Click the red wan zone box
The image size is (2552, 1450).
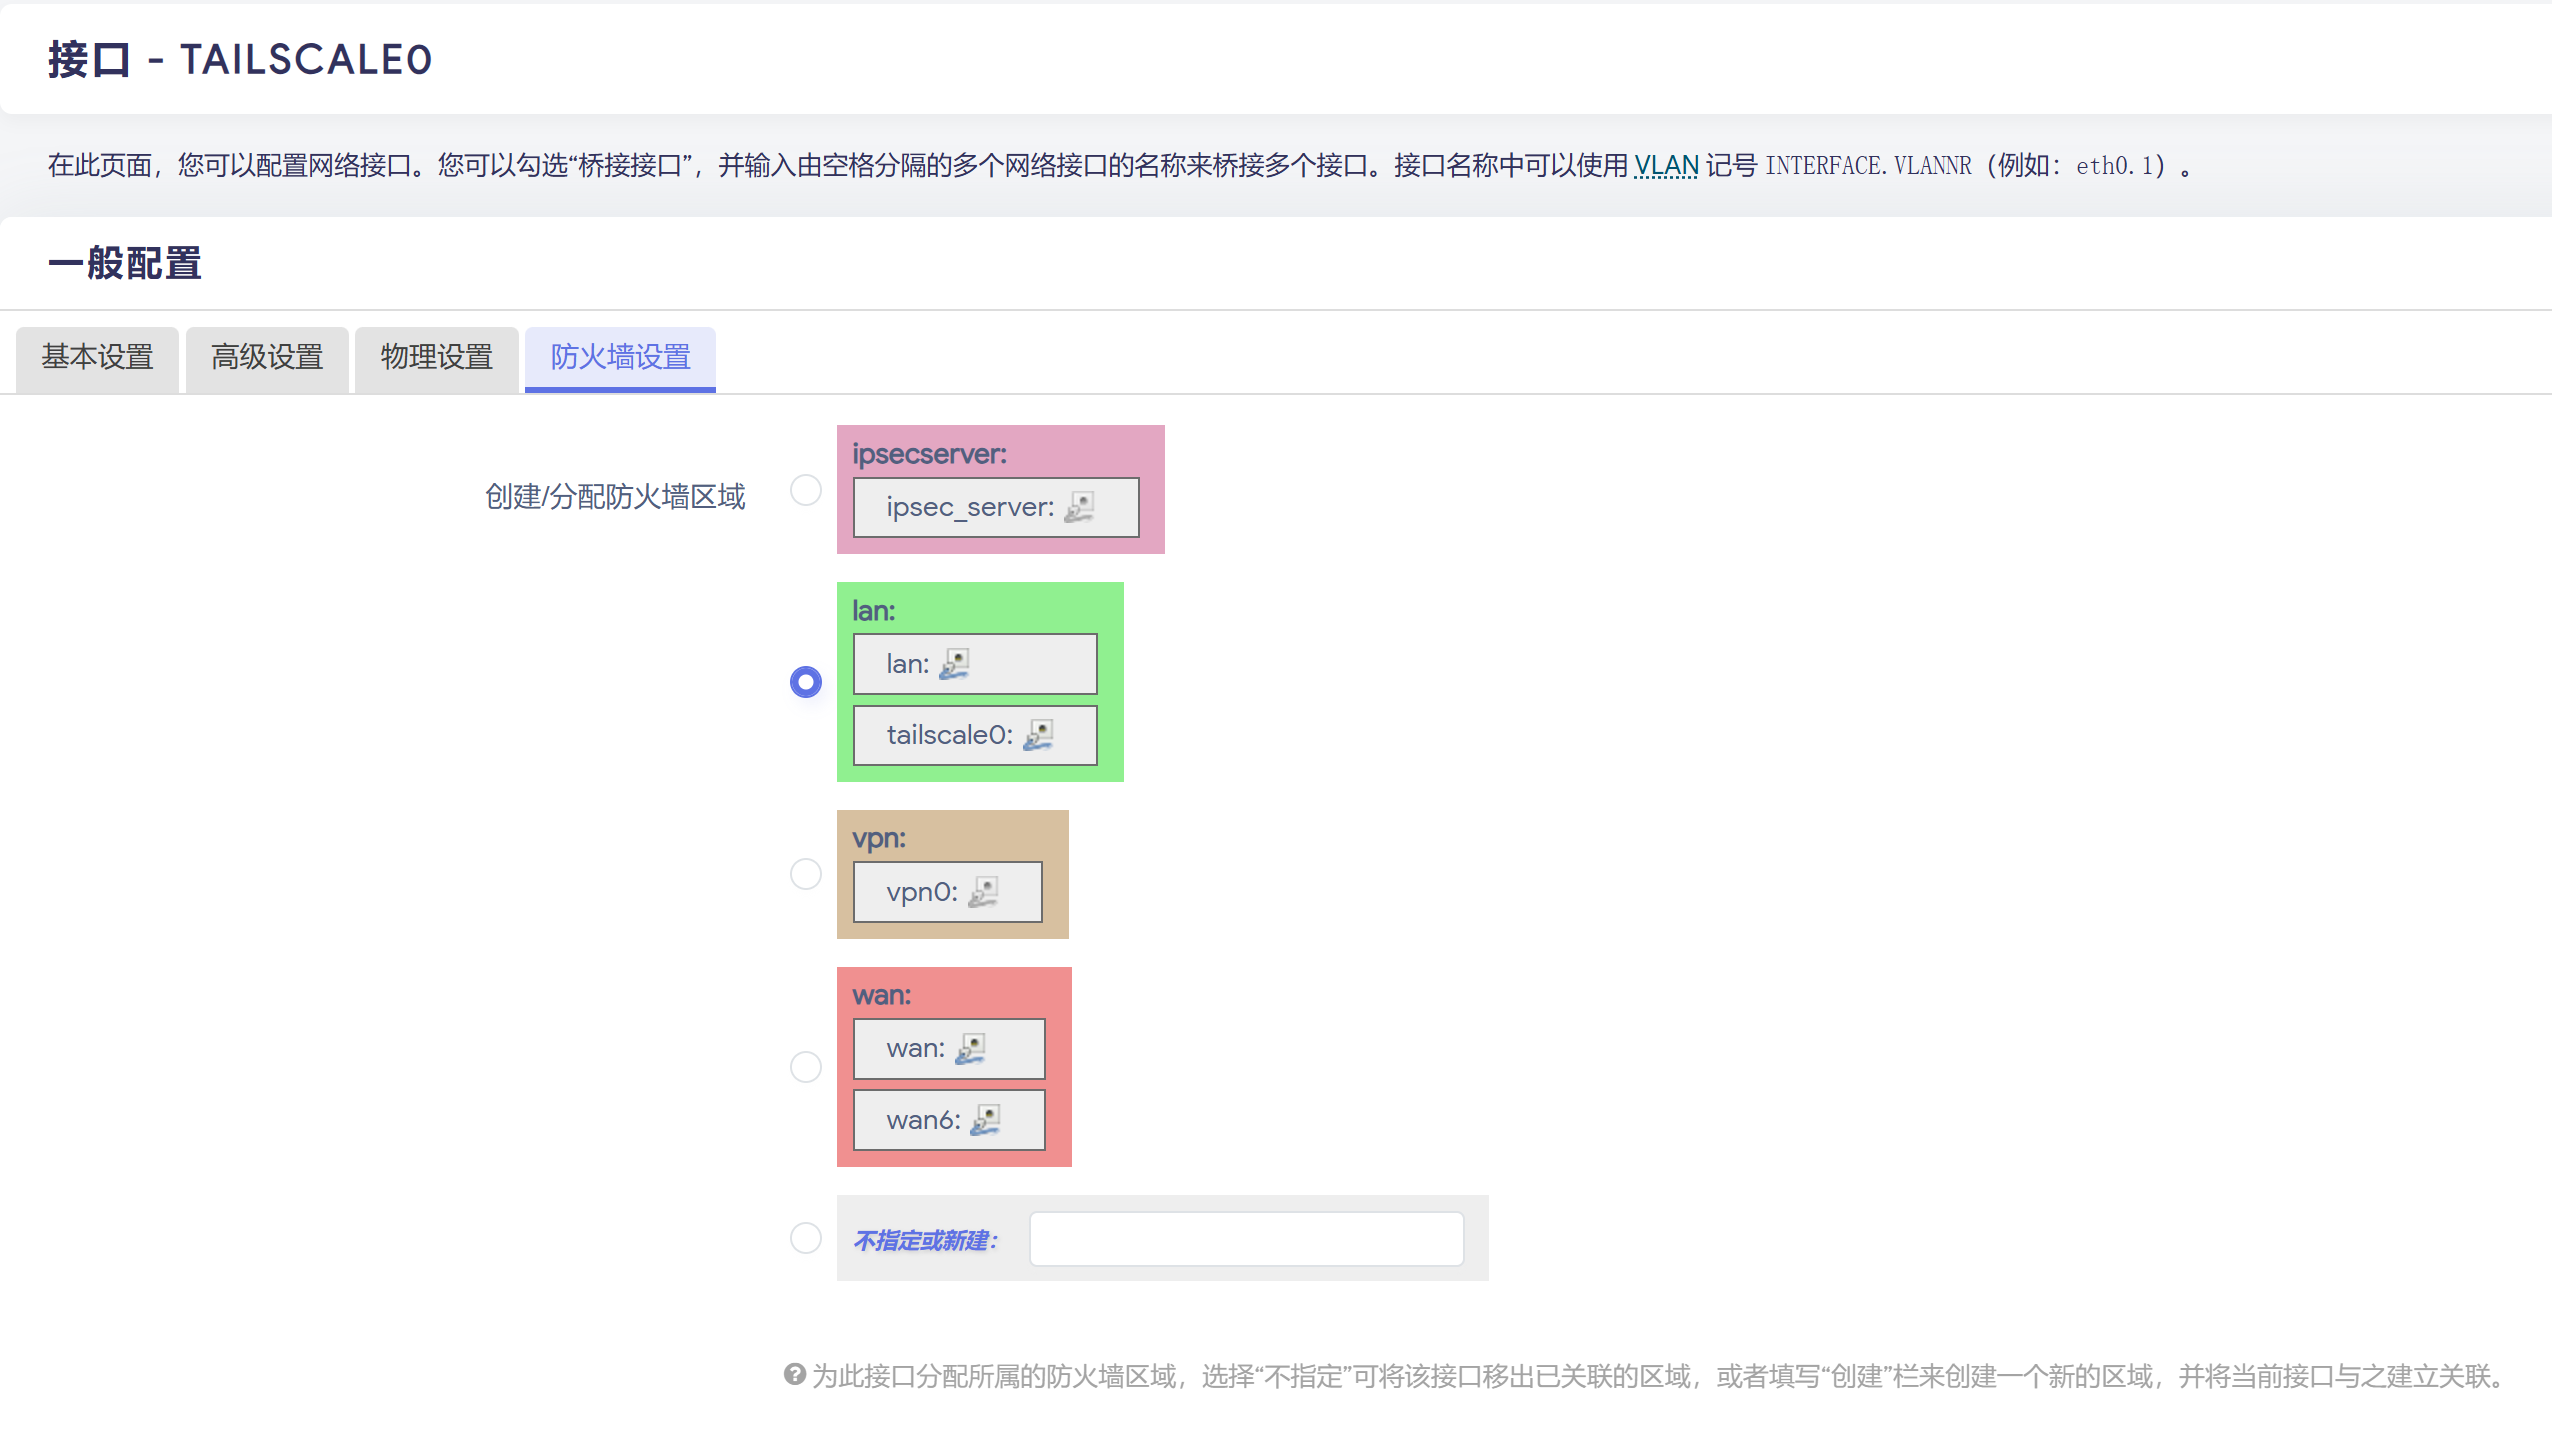[954, 1067]
